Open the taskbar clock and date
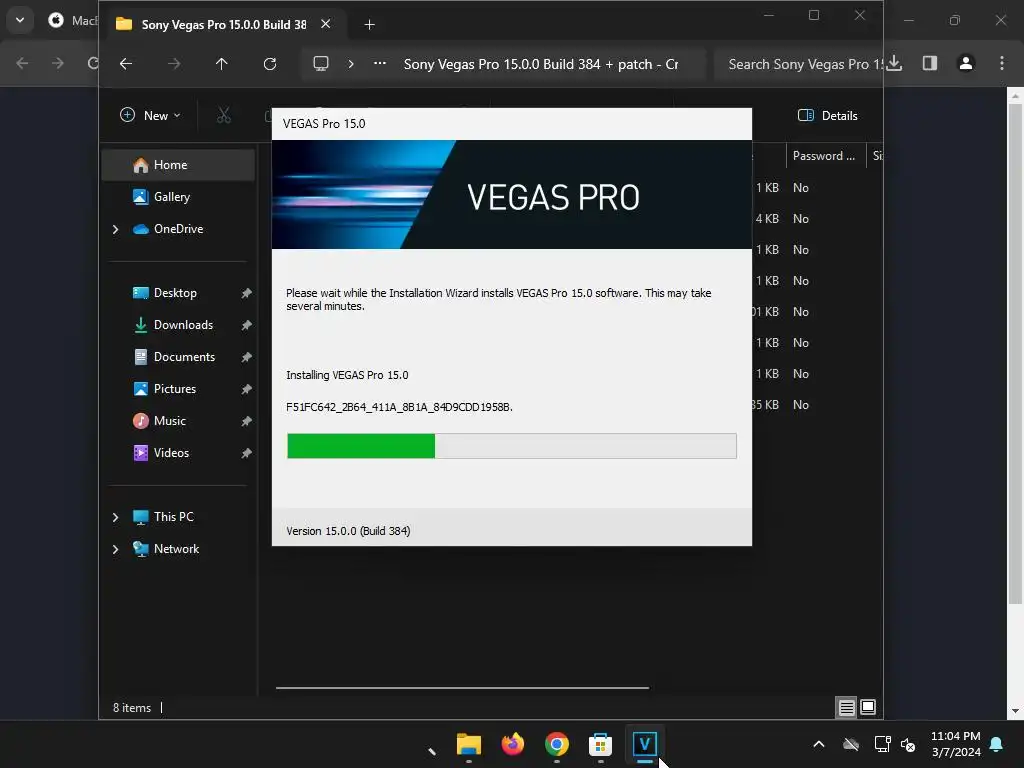The image size is (1024, 768). [955, 744]
